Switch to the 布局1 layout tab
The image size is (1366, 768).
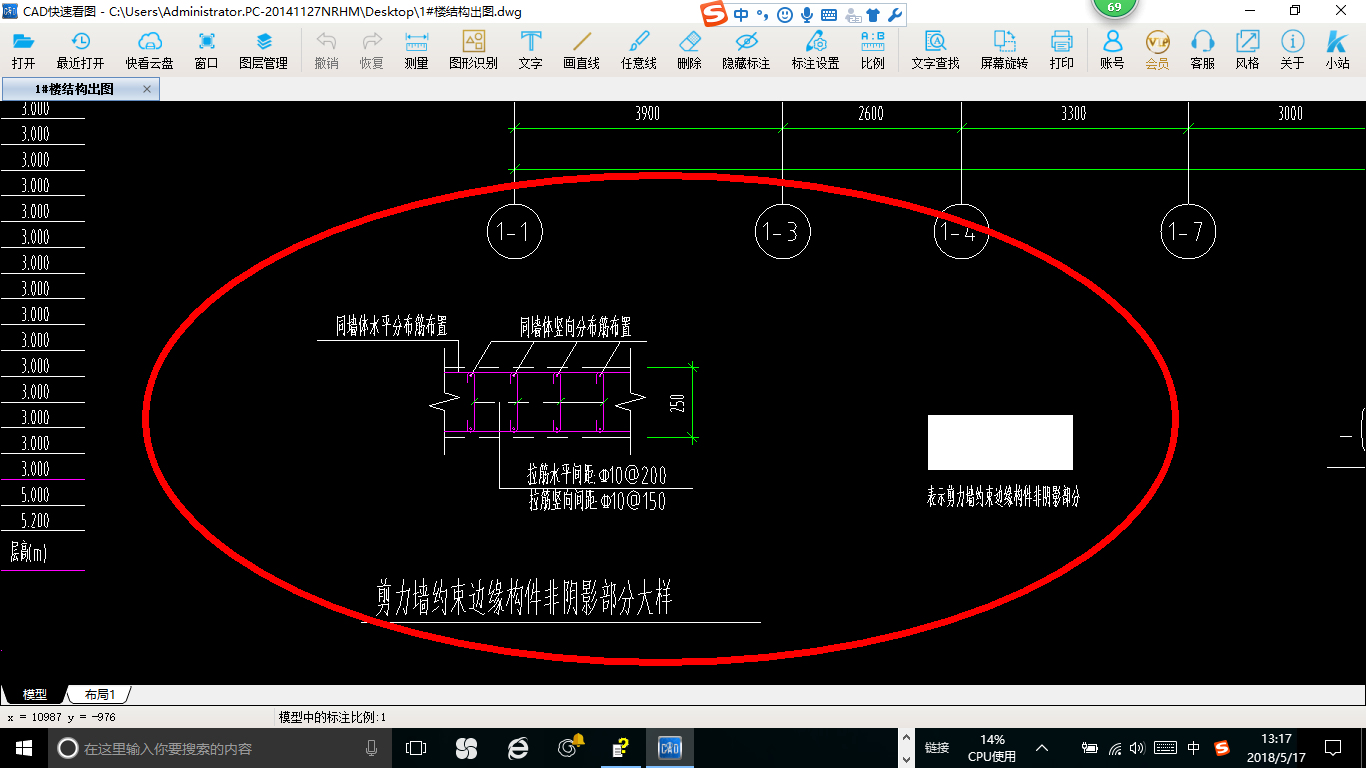tap(99, 694)
